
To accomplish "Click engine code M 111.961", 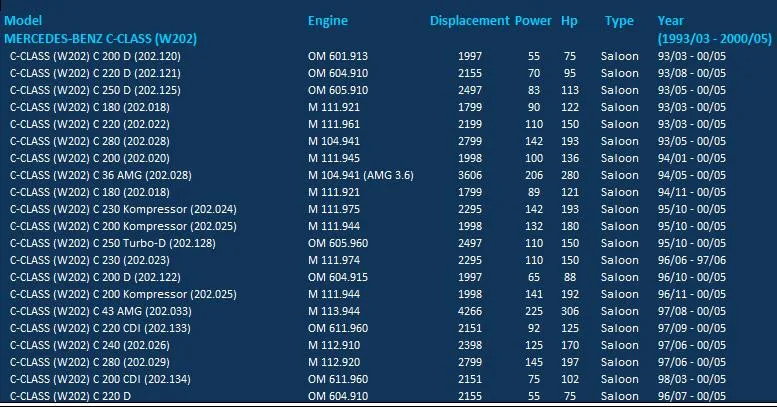I will coord(334,124).
